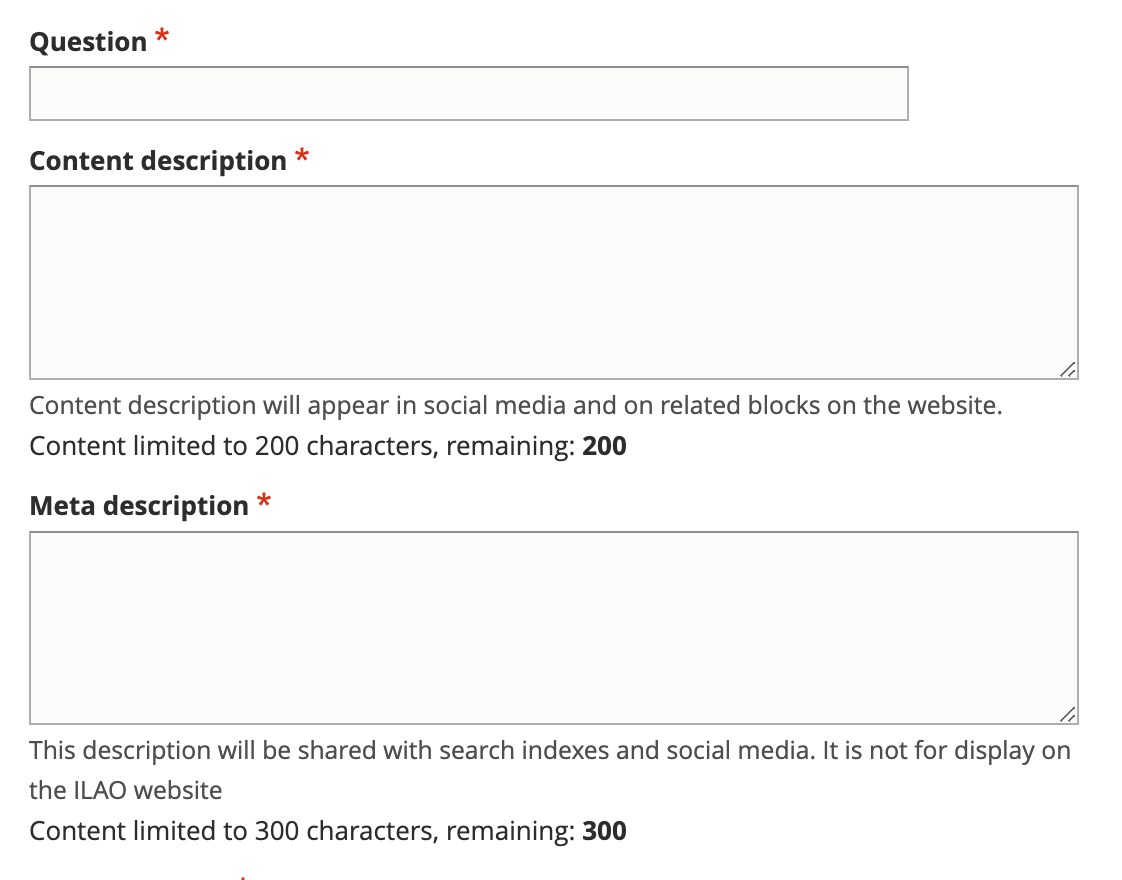Viewport: 1122px width, 880px height.
Task: Click the Content description label
Action: 158,161
